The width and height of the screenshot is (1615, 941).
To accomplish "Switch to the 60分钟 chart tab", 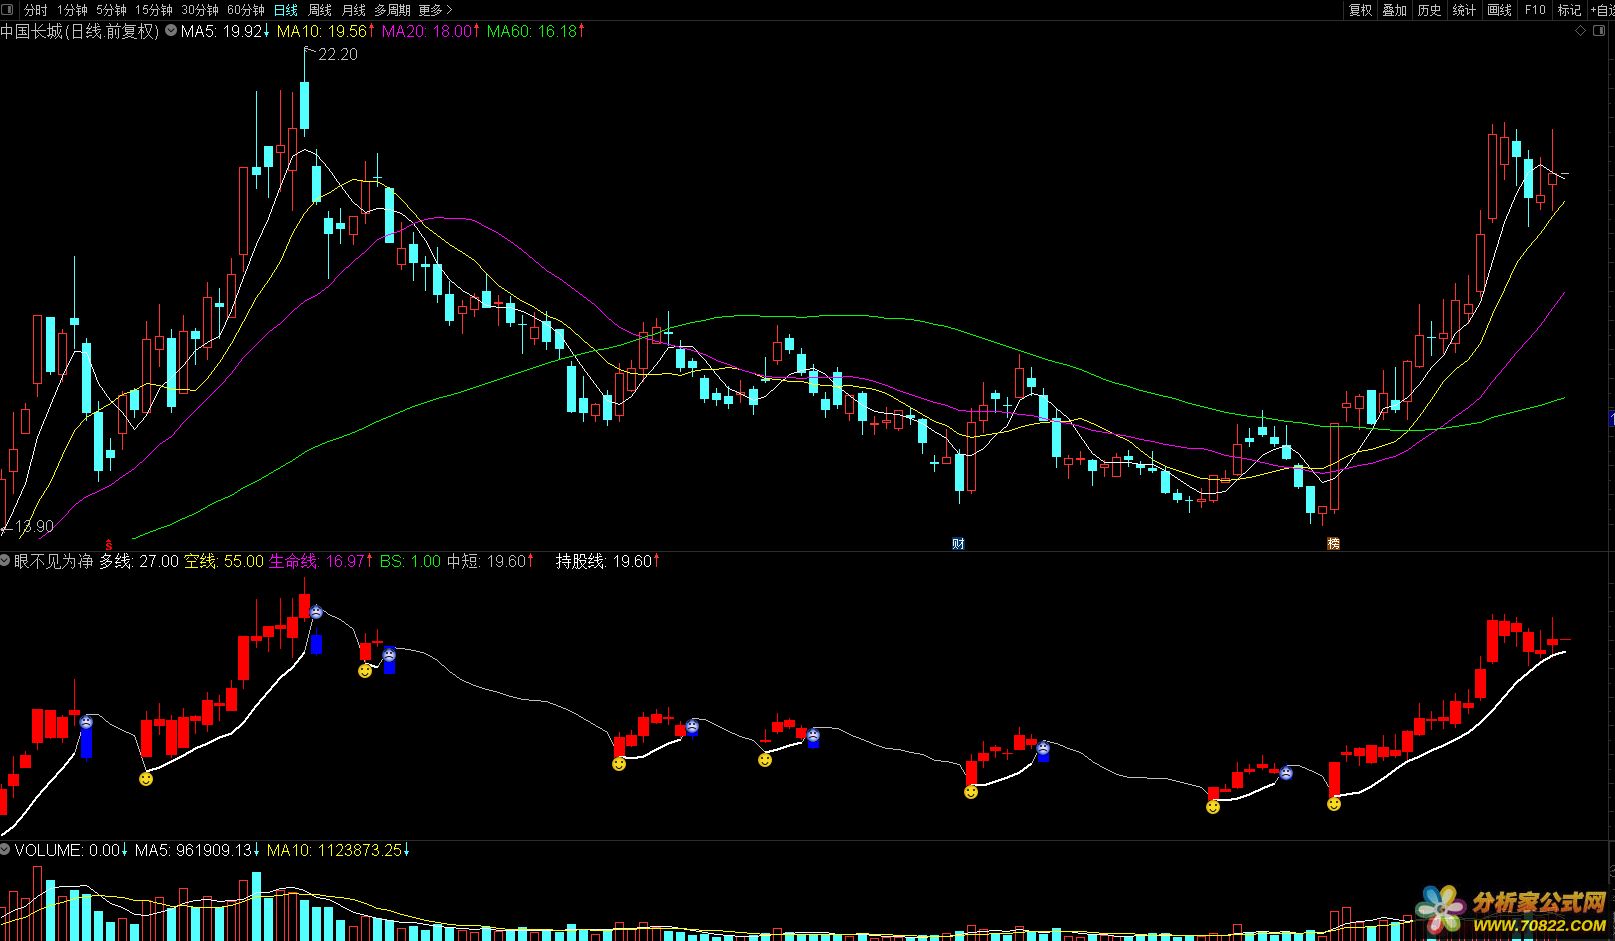I will point(246,10).
